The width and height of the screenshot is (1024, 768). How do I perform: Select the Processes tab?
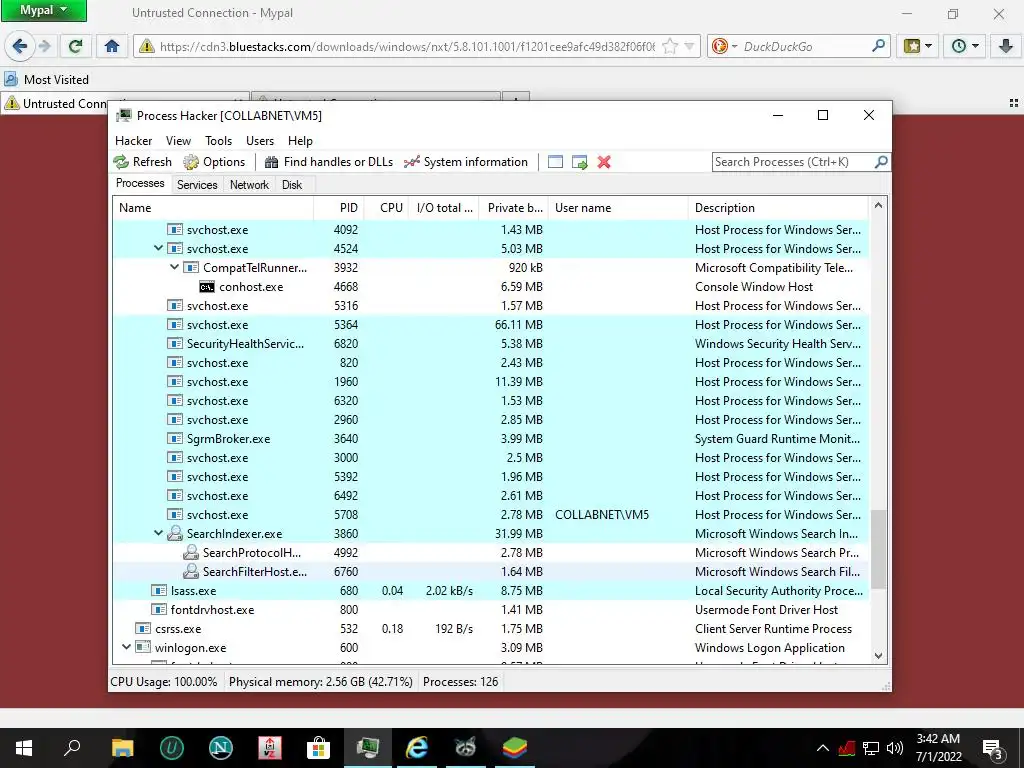point(140,183)
